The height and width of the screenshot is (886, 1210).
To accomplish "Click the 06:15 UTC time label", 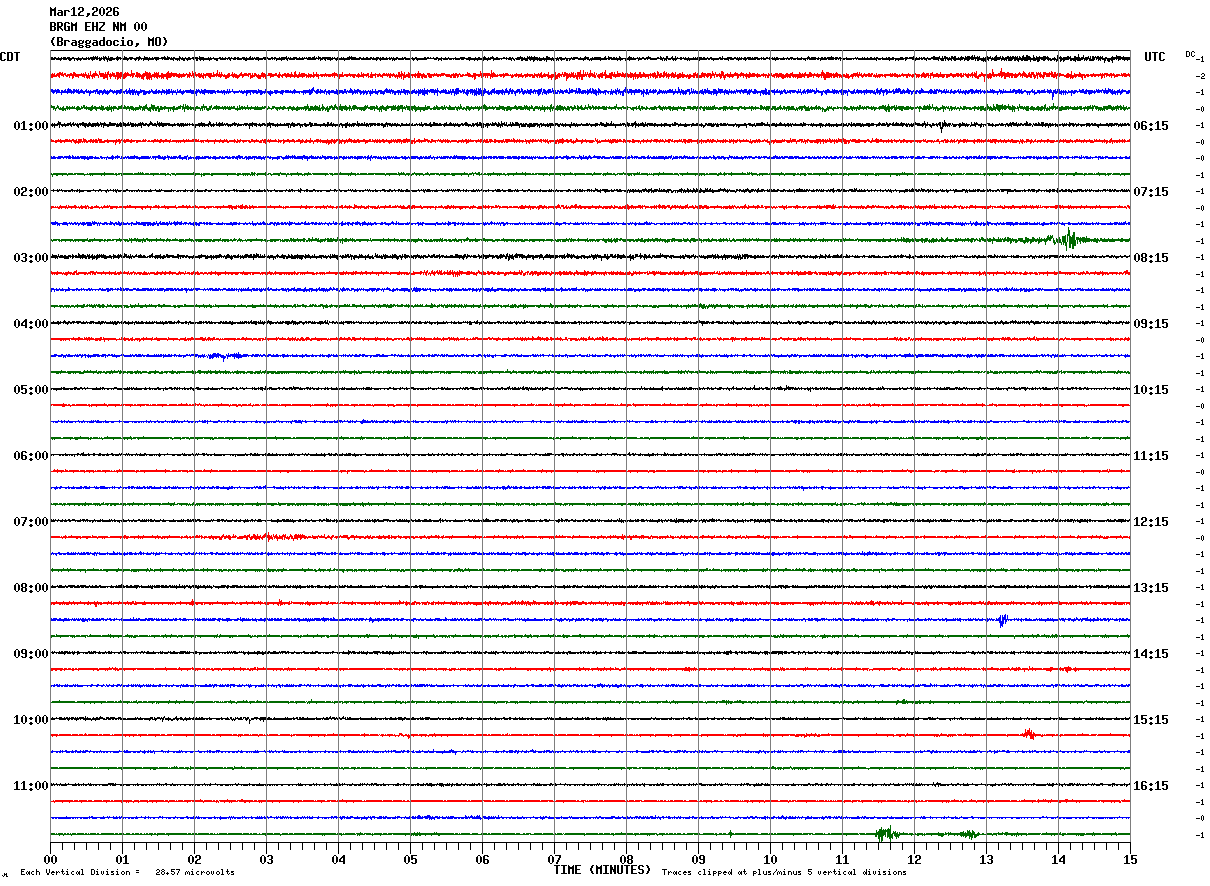I will click(1151, 126).
